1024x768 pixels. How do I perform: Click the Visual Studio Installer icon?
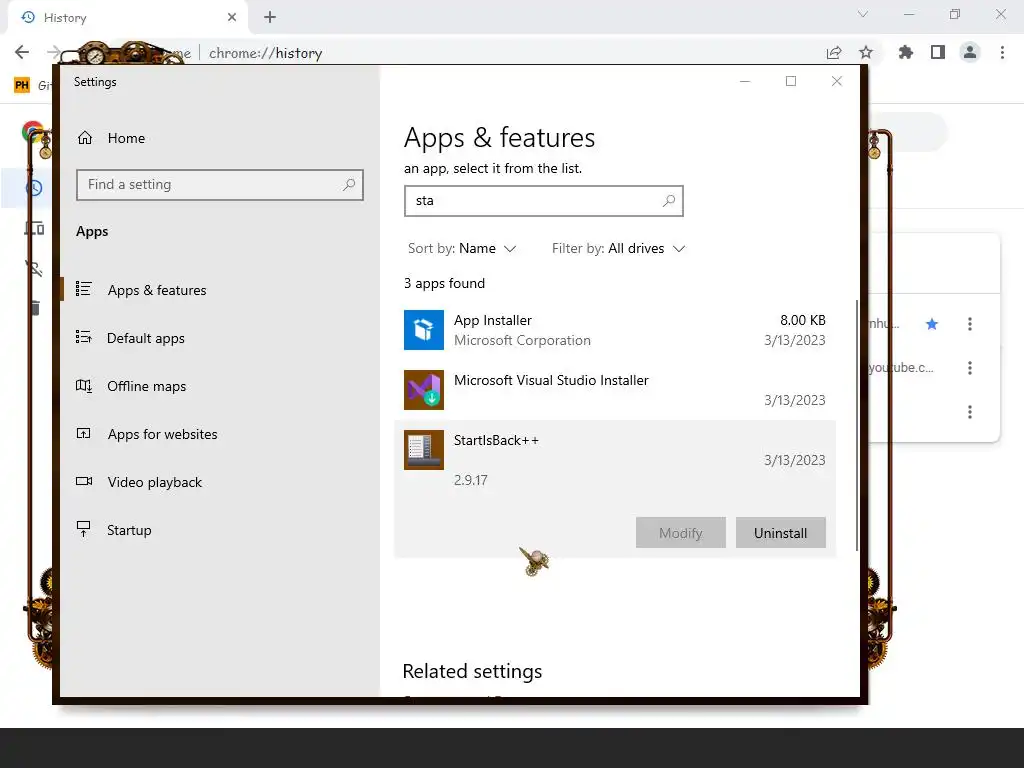424,390
